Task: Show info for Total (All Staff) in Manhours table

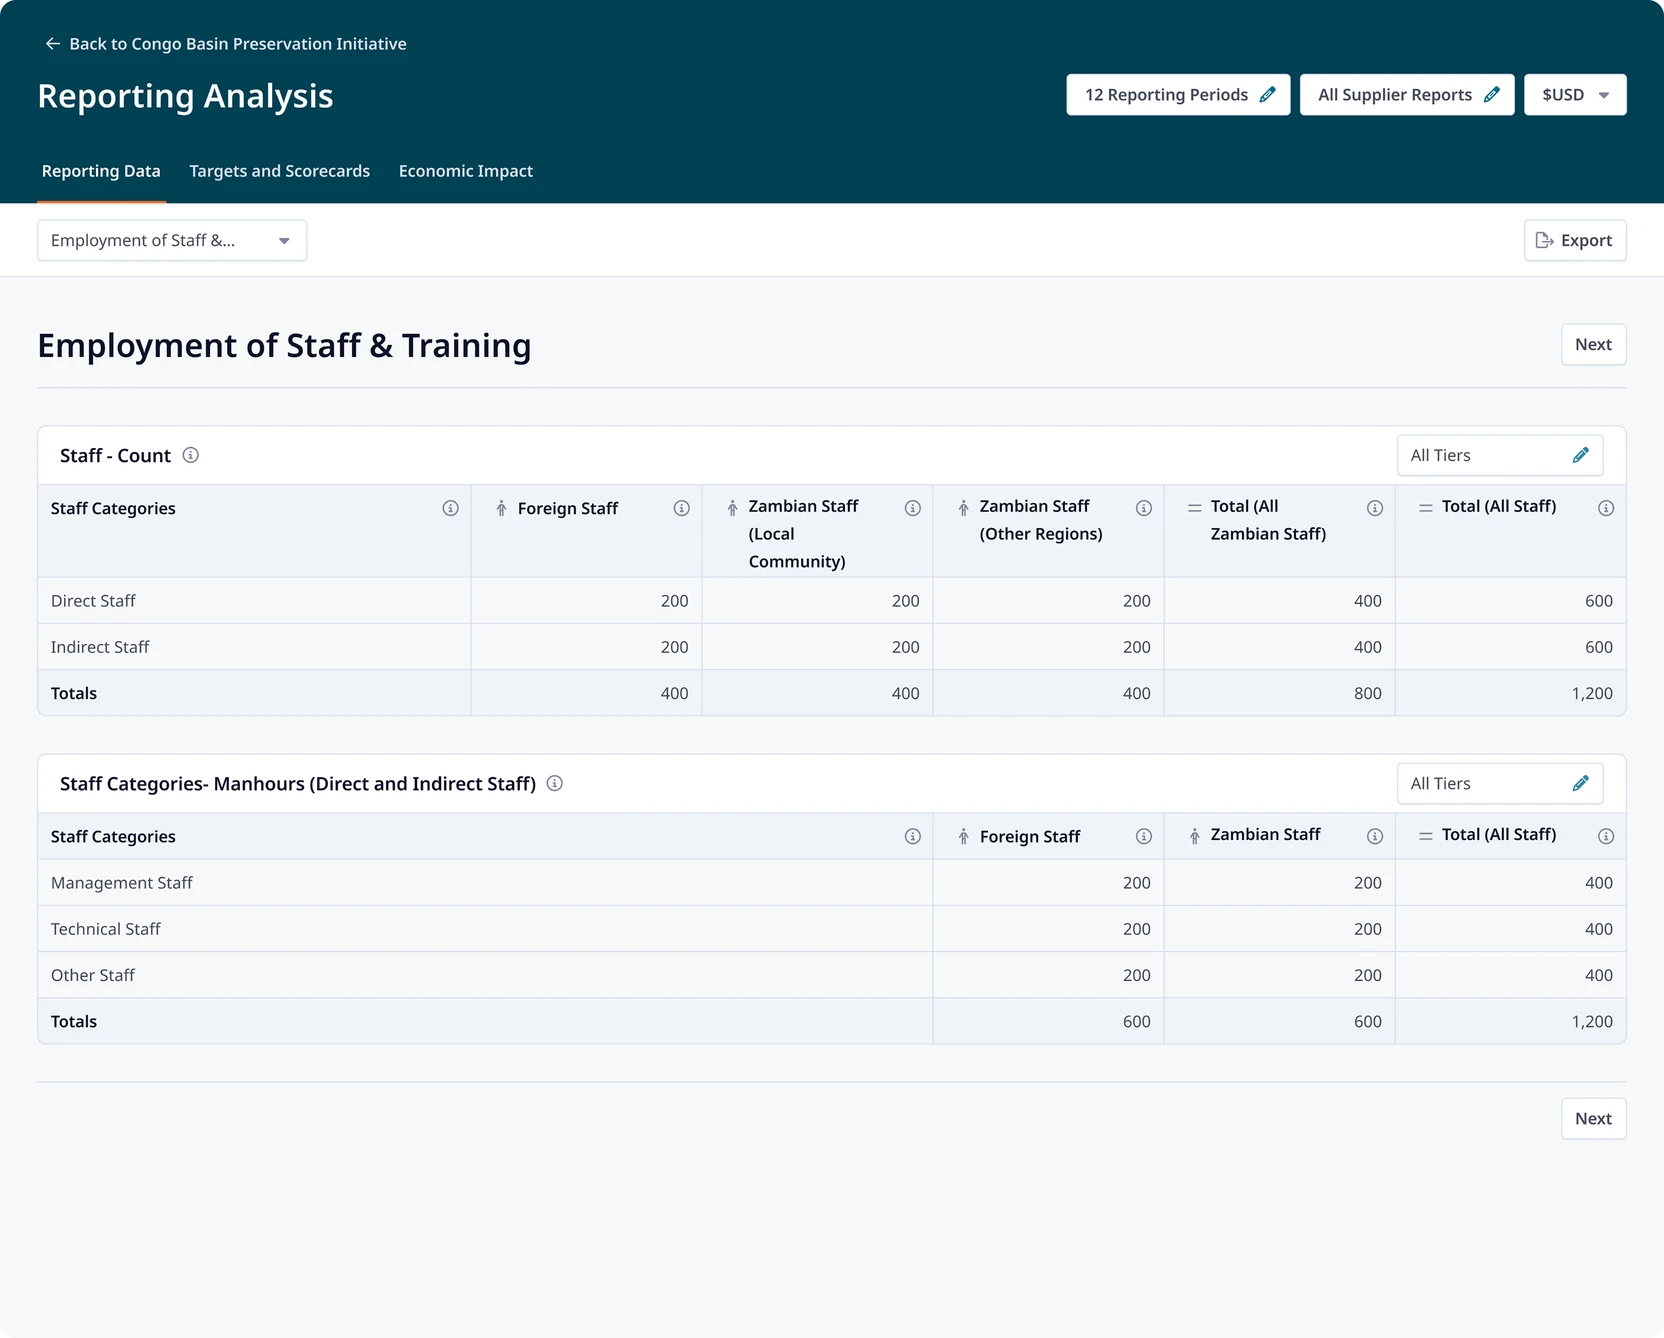Action: (x=1606, y=836)
